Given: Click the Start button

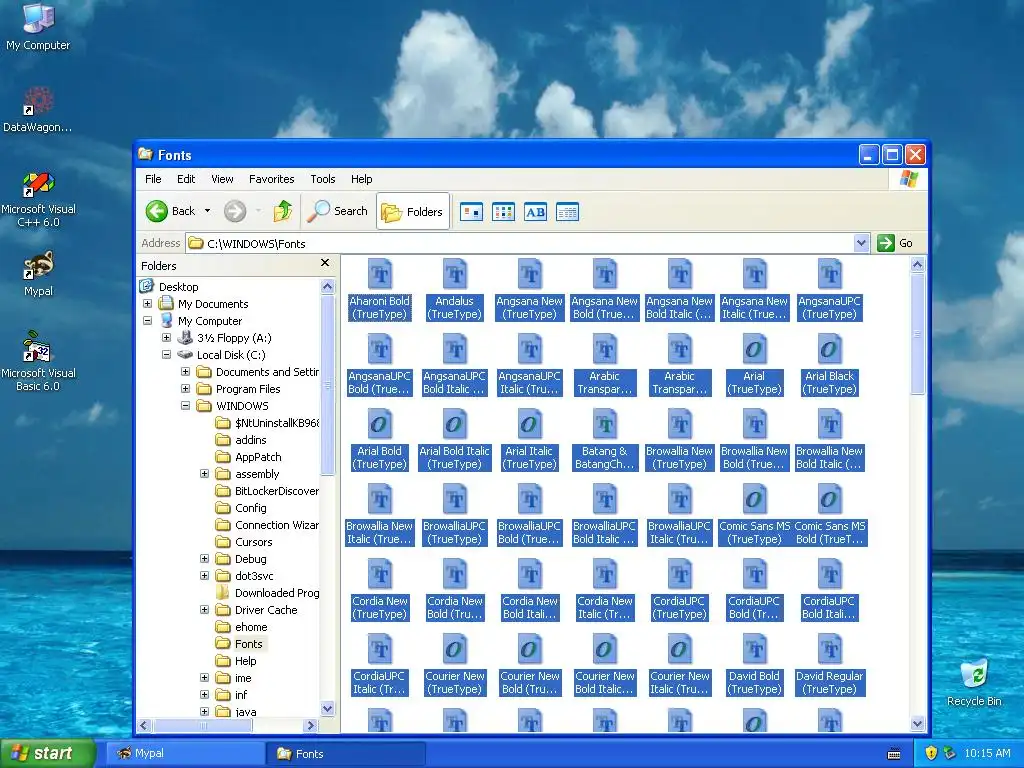Looking at the screenshot, I should pyautogui.click(x=48, y=753).
